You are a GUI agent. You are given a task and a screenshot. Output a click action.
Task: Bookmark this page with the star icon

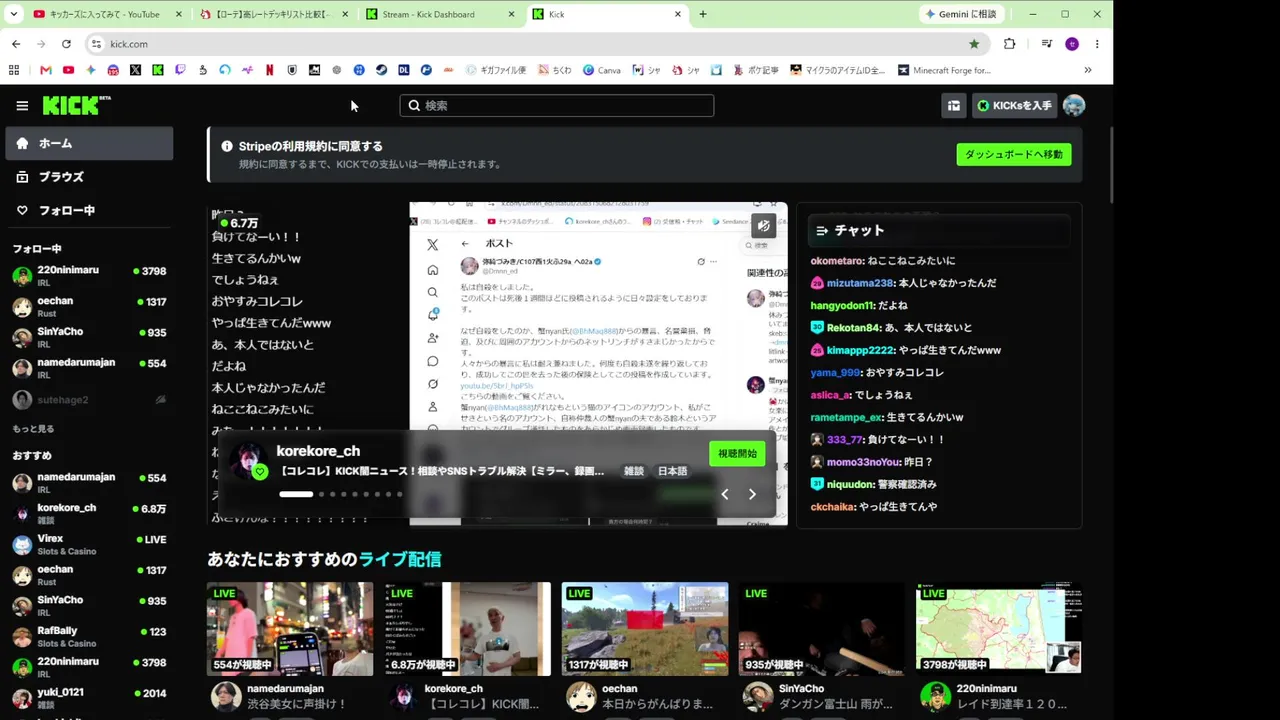coord(974,44)
